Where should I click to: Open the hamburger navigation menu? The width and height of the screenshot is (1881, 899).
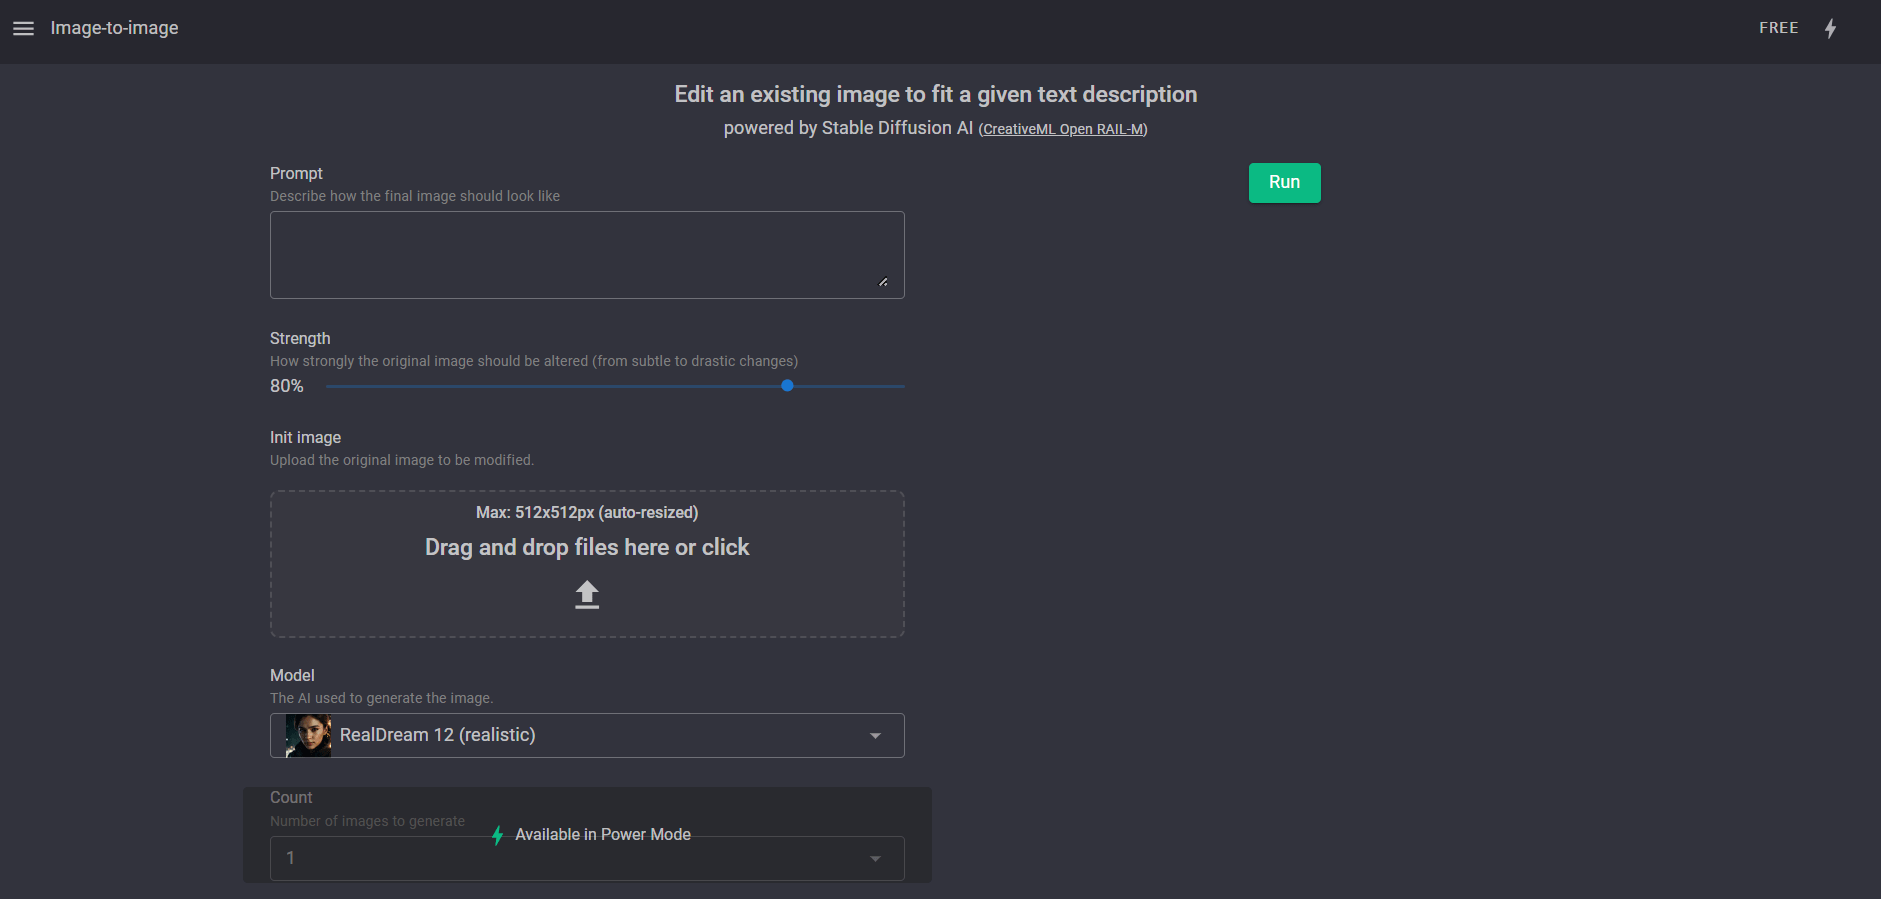coord(23,29)
